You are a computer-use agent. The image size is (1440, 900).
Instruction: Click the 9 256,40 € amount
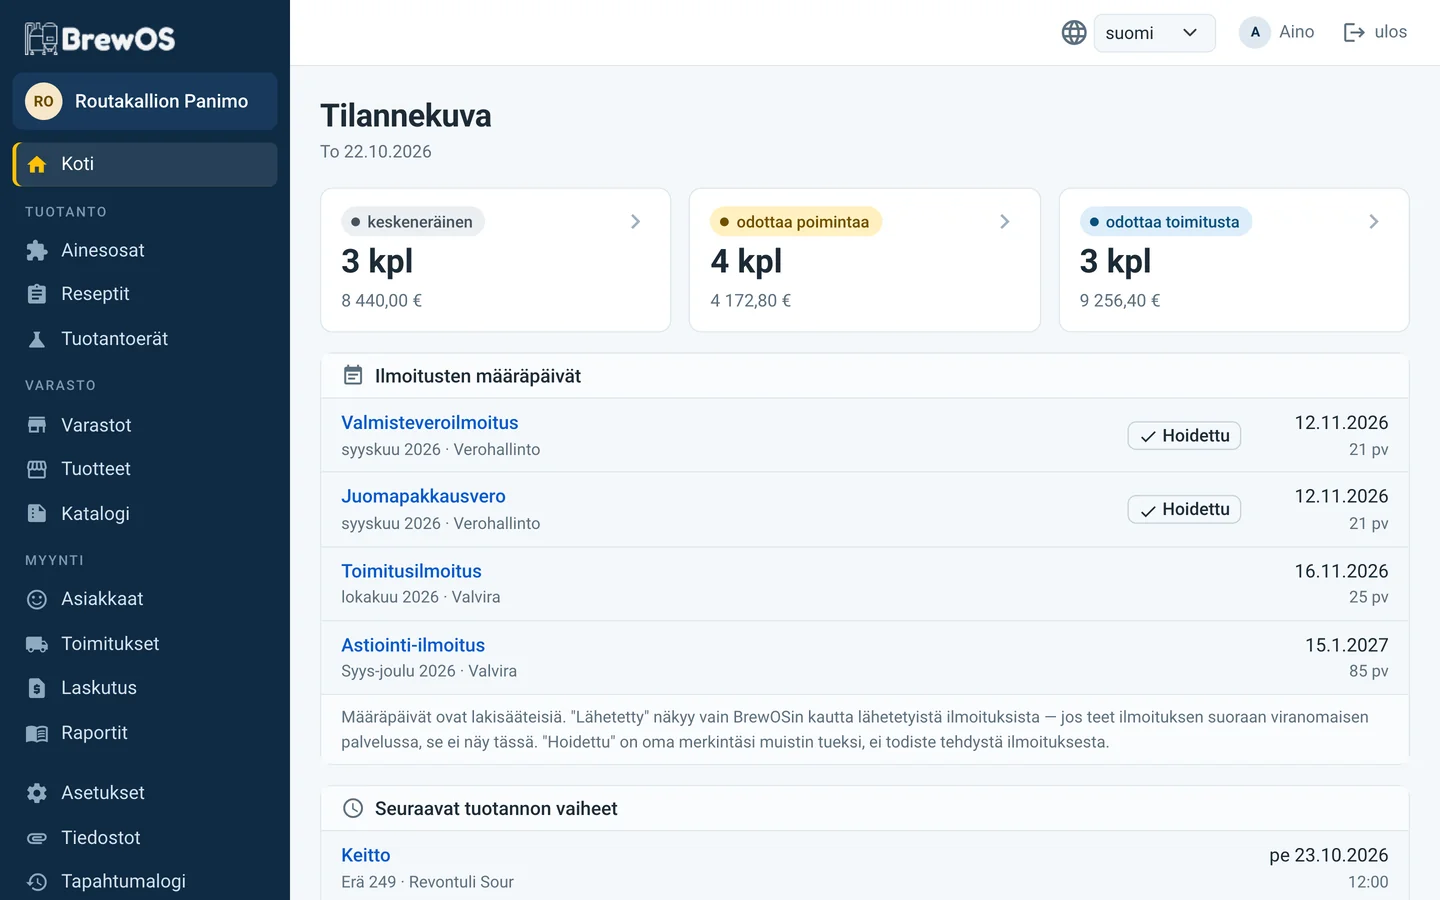tap(1120, 300)
